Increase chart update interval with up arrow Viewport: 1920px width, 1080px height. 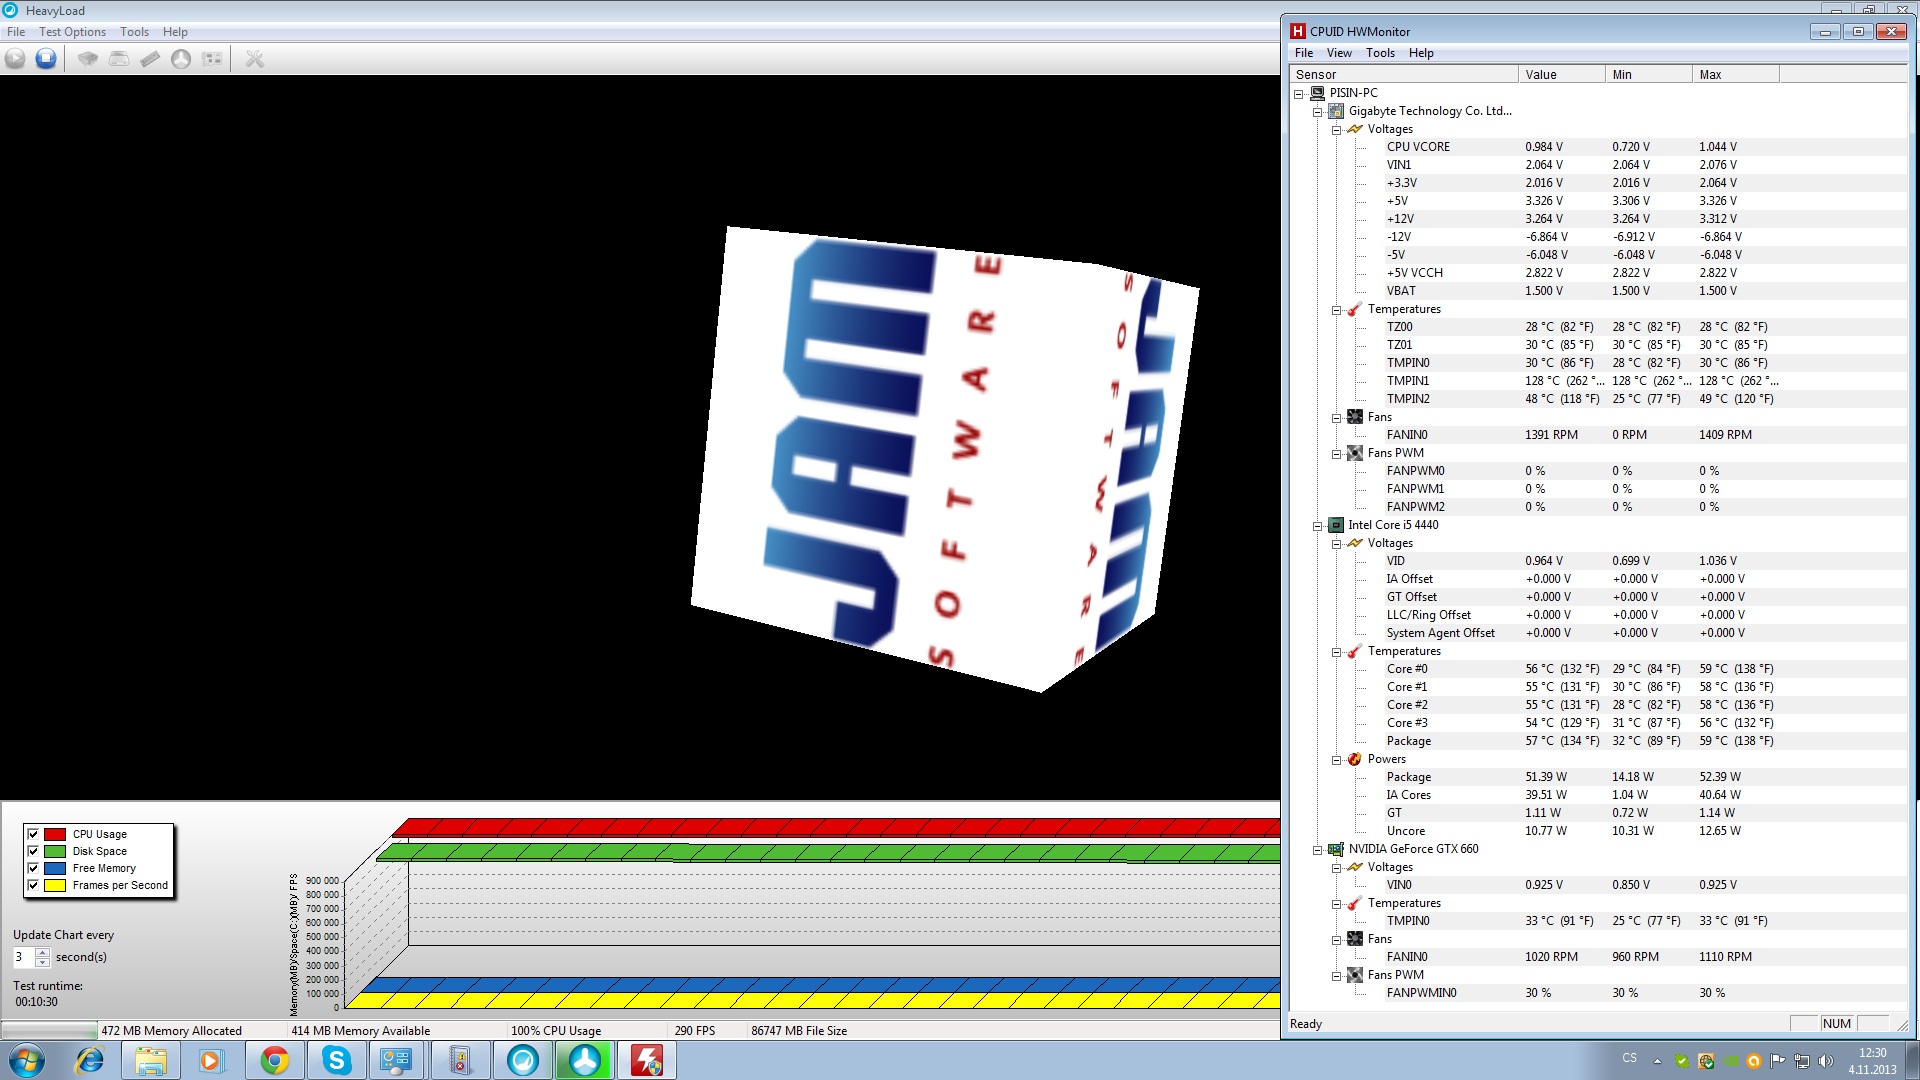(x=42, y=952)
